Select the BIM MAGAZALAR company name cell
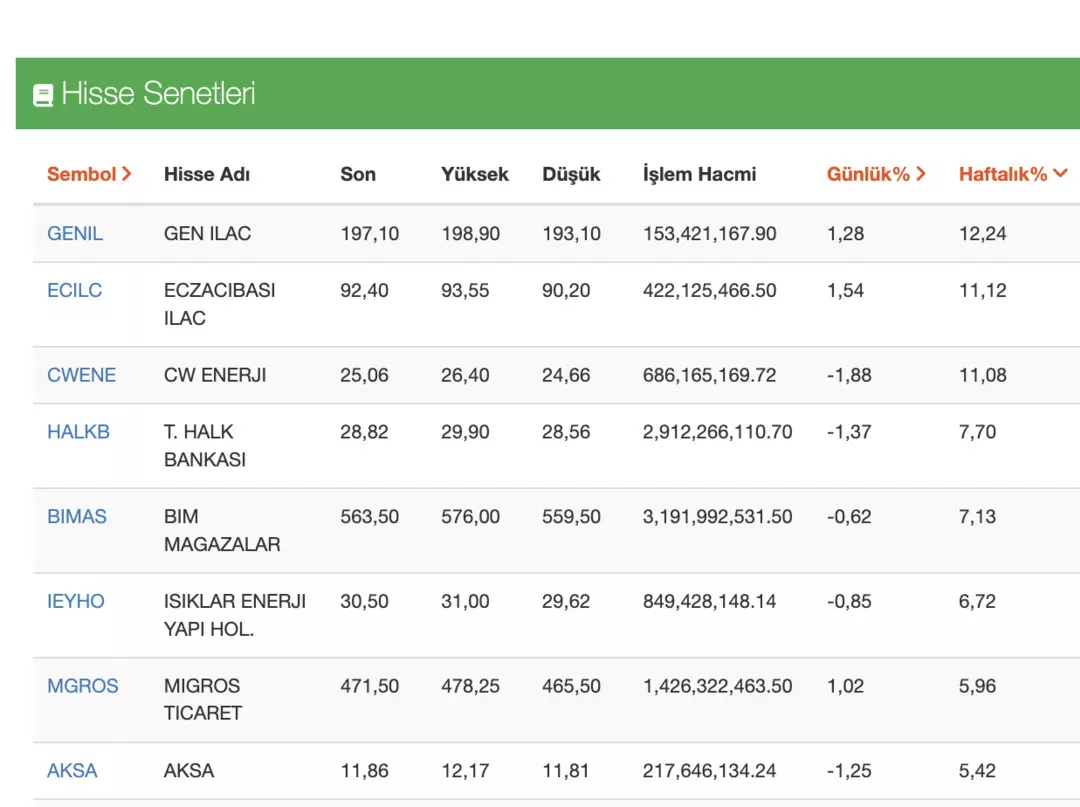The image size is (1080, 807). (221, 531)
